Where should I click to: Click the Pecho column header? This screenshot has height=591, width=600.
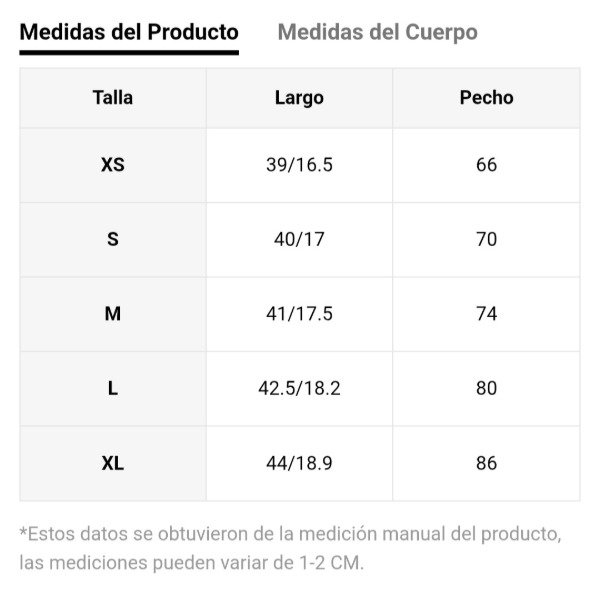[486, 98]
